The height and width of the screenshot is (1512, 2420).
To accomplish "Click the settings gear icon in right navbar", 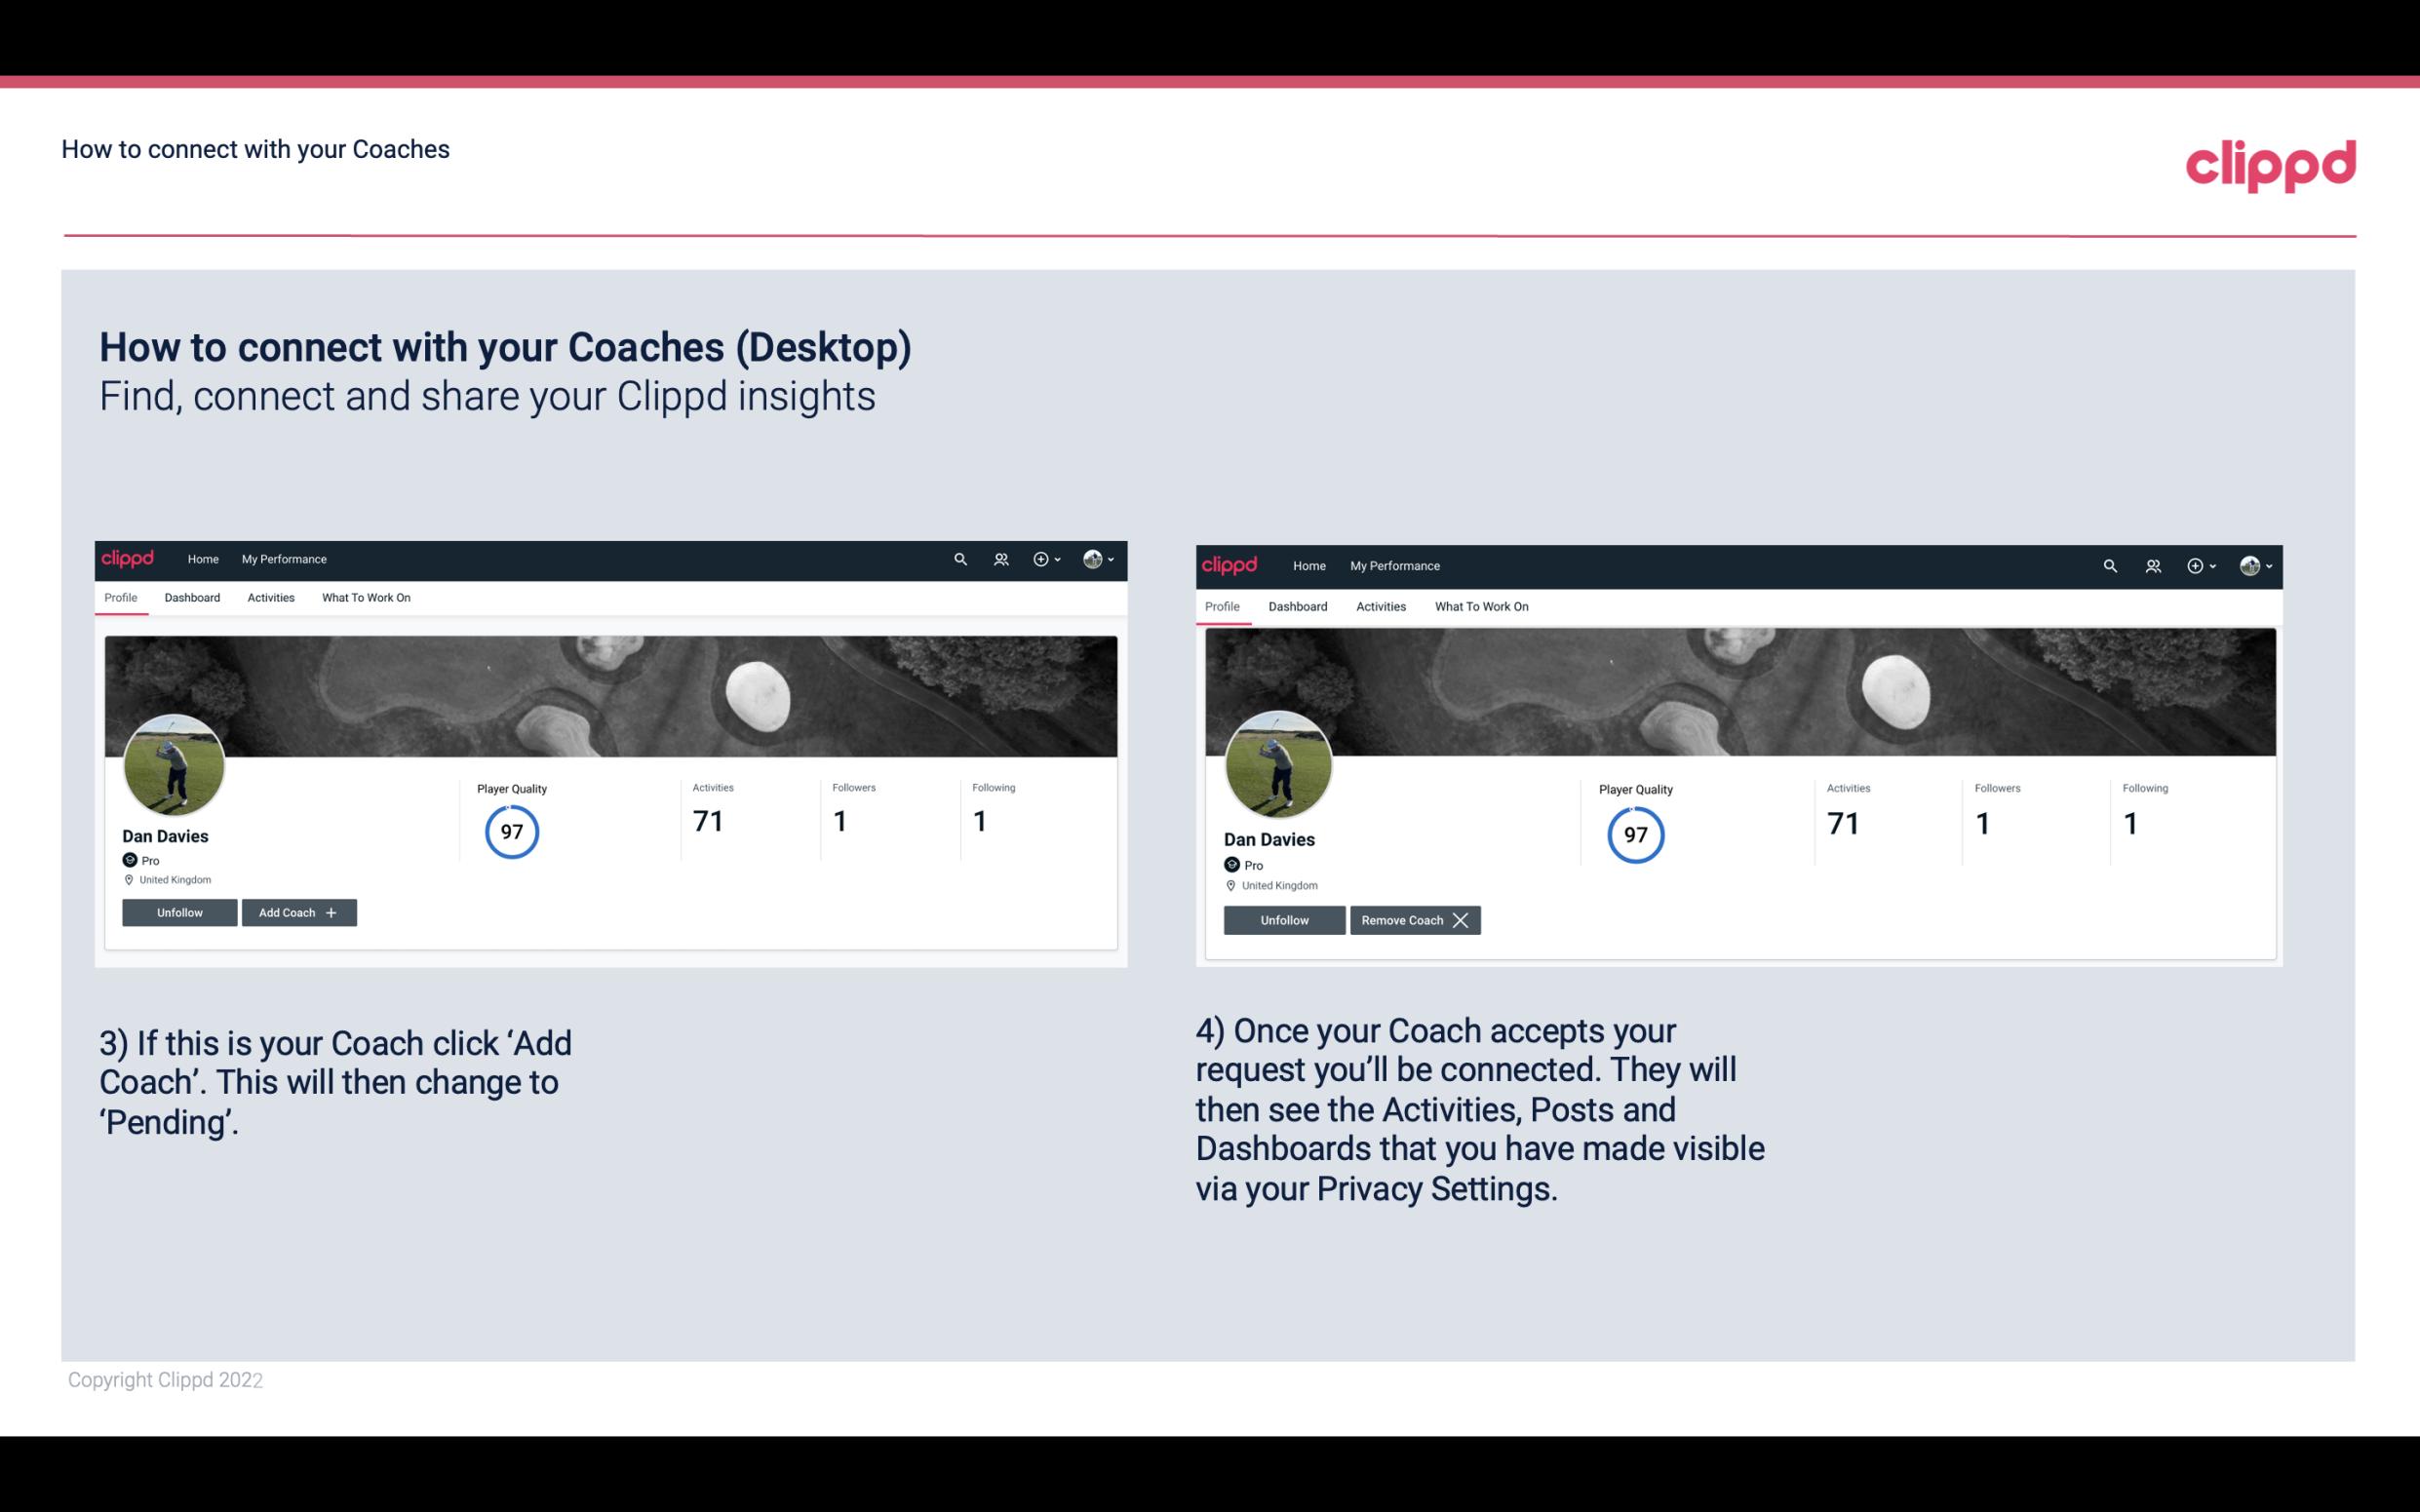I will [2194, 564].
